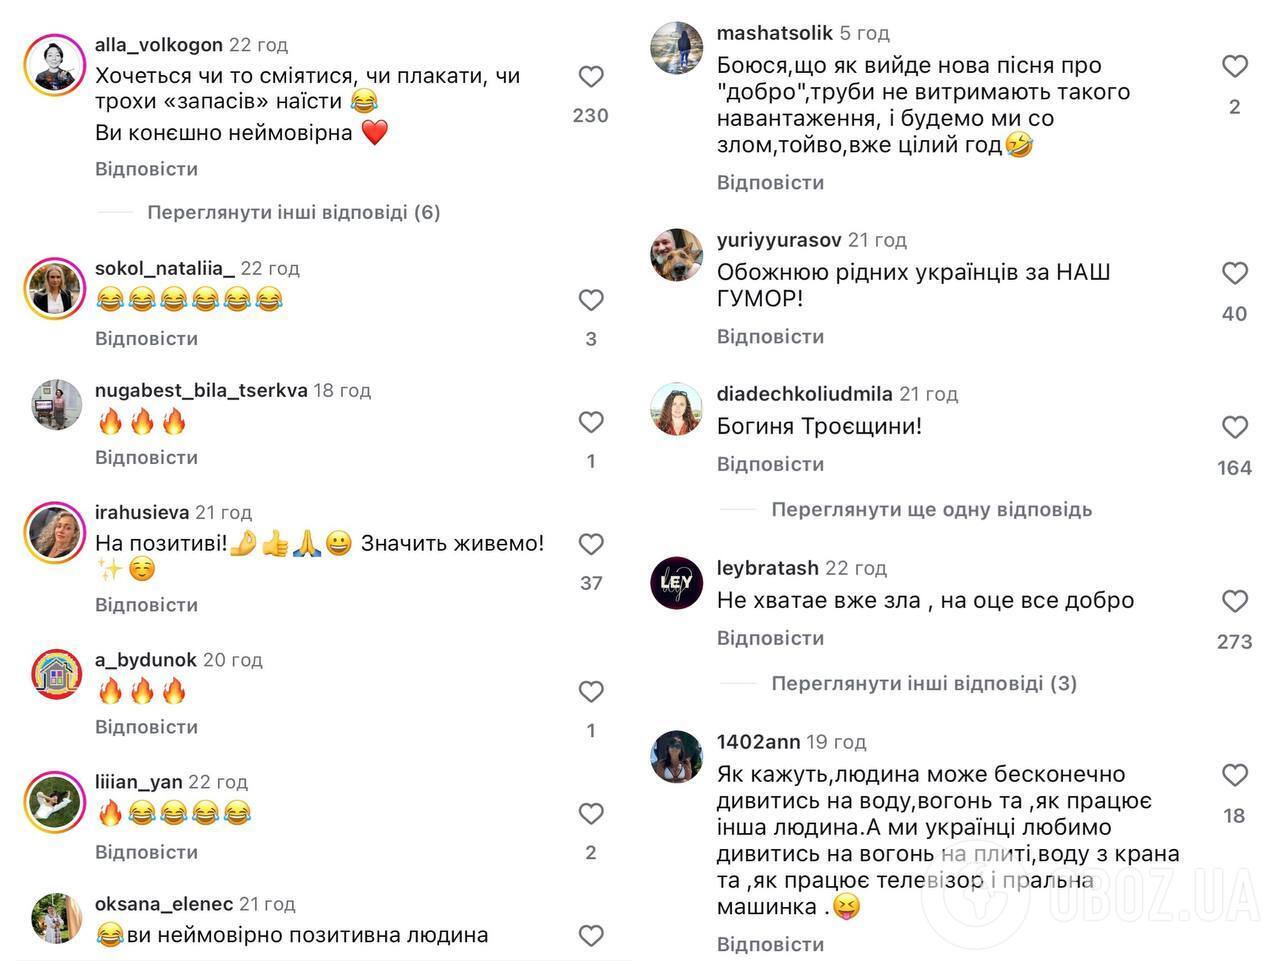
Task: Click the like heart on mashatsolik's comment
Action: 1235,65
